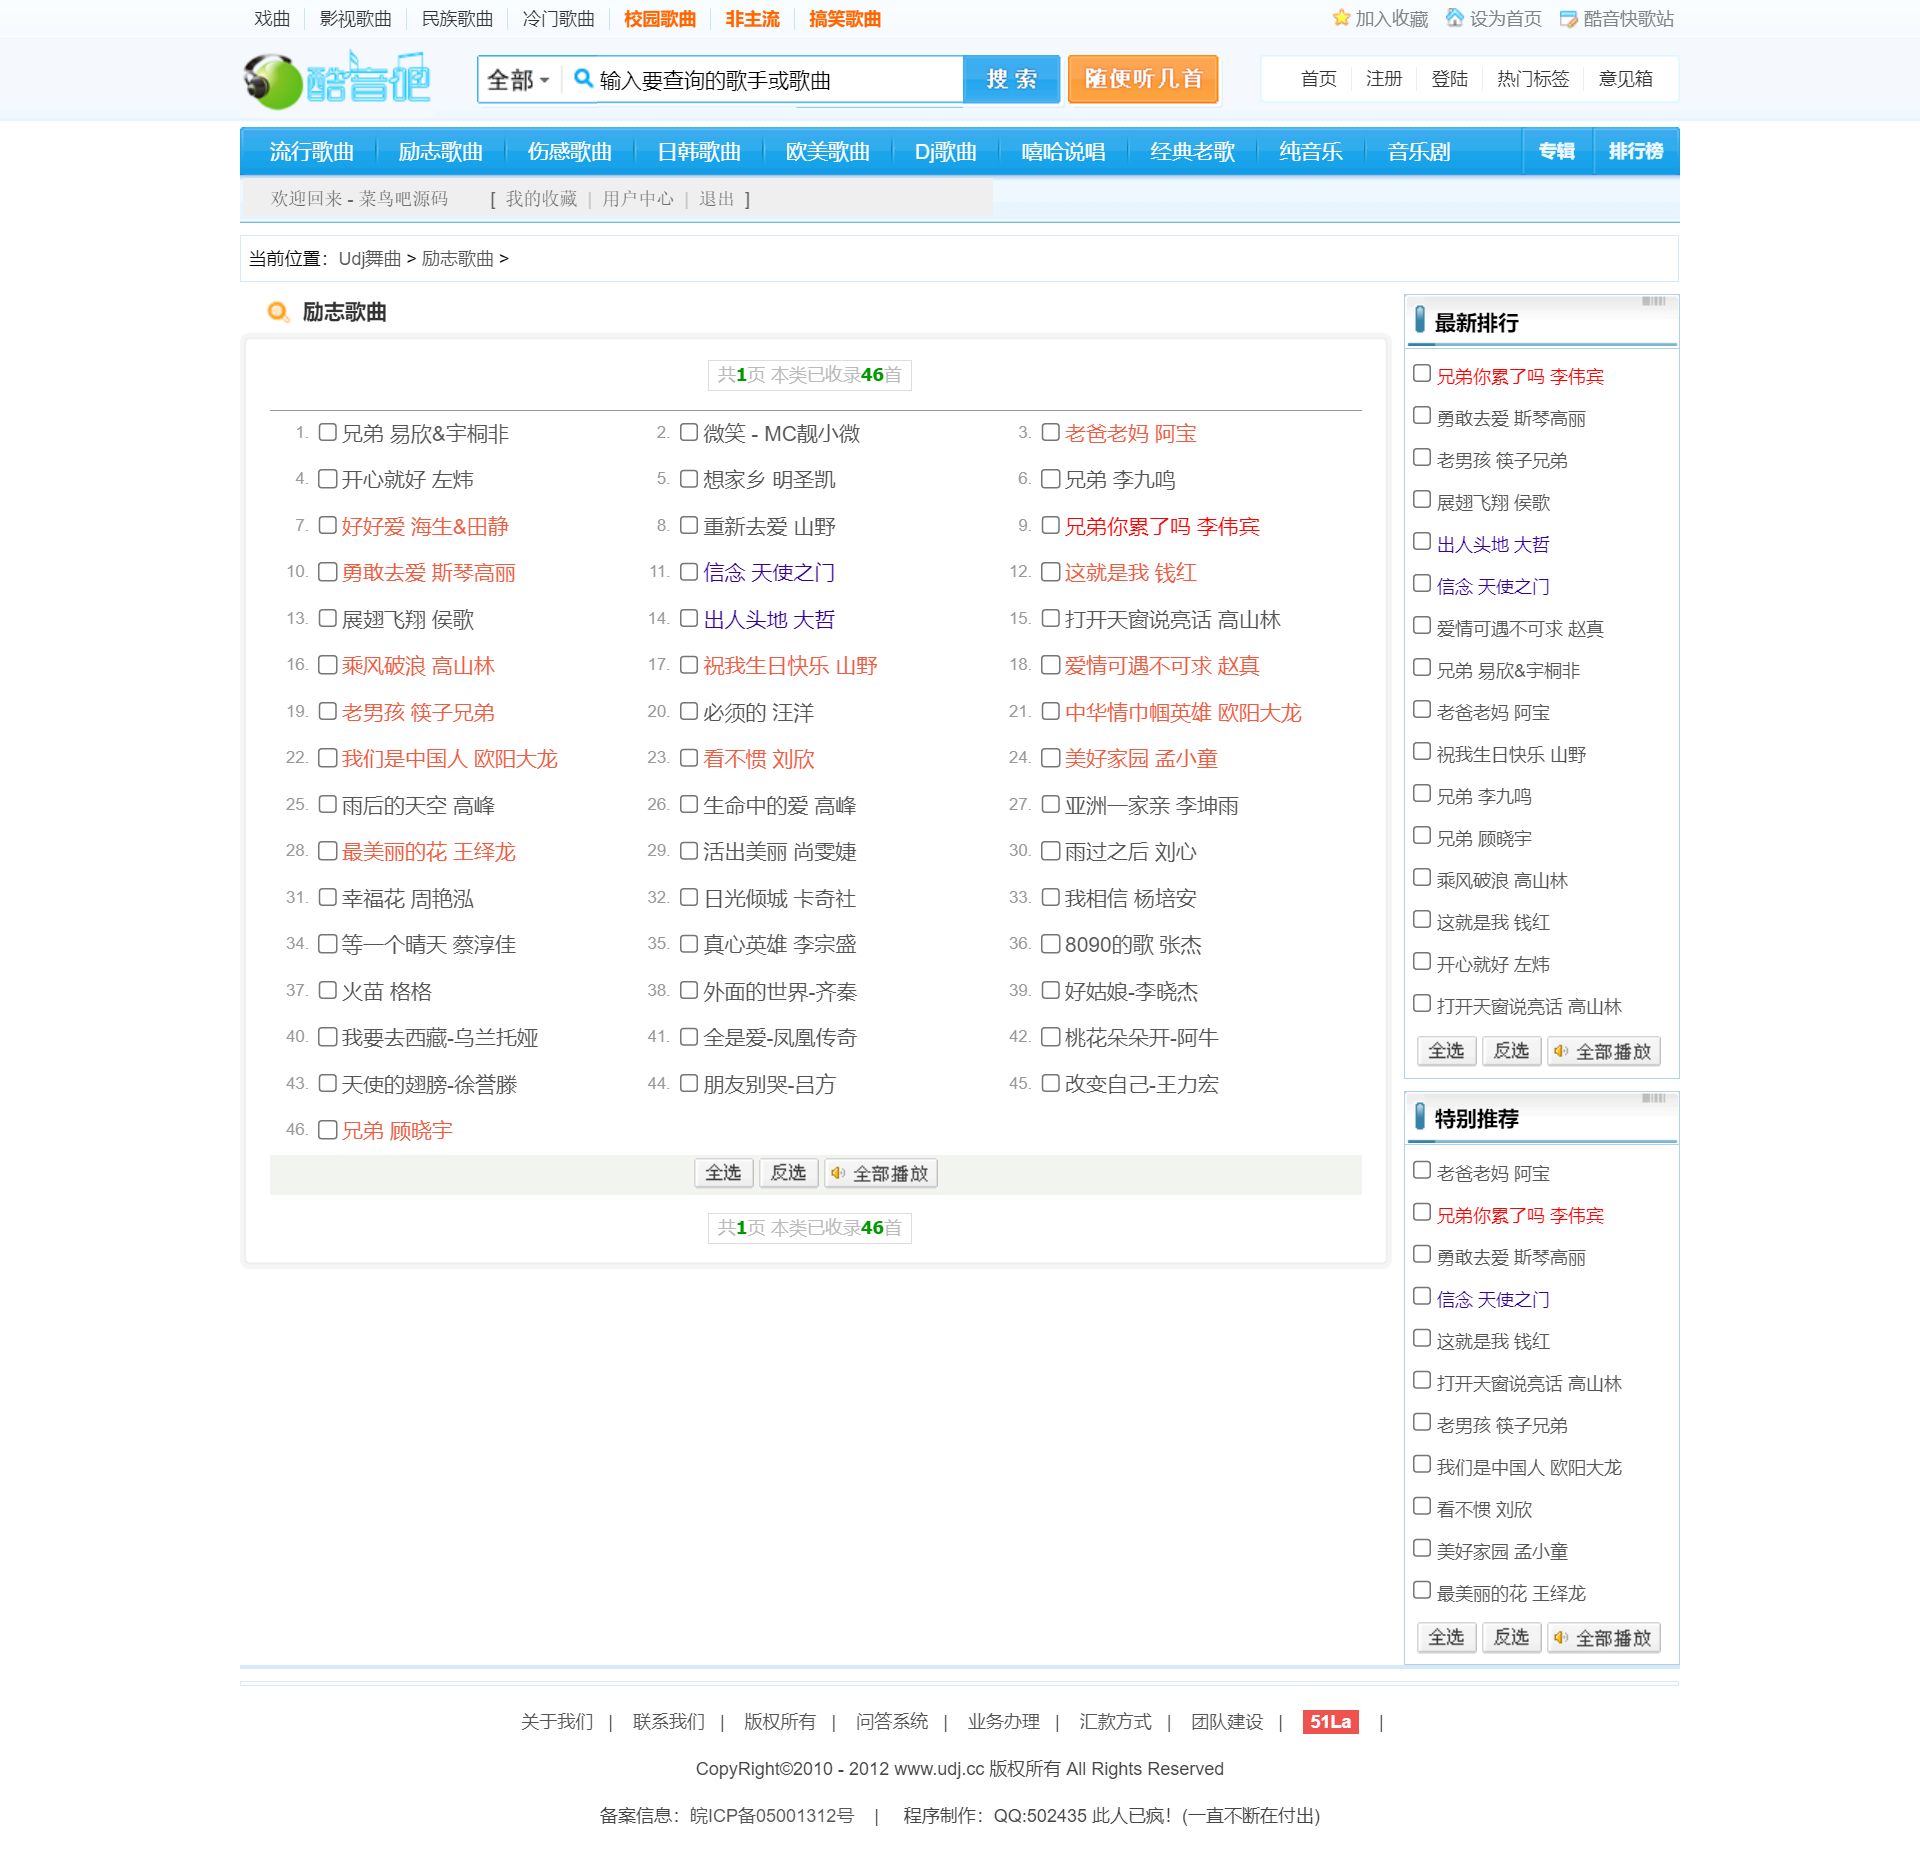Viewport: 1920px width, 1869px height.
Task: Click 全选 in 最新排行 panel
Action: (1446, 1051)
